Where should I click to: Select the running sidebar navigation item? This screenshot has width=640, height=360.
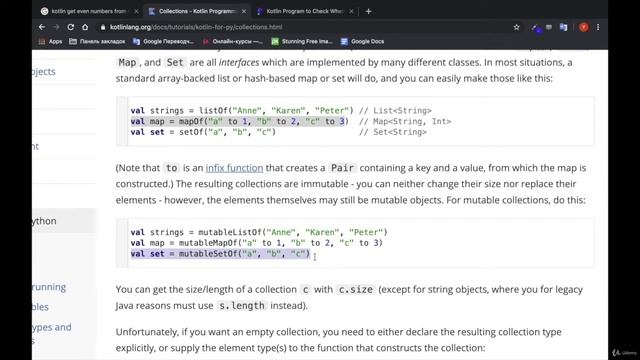coord(49,287)
